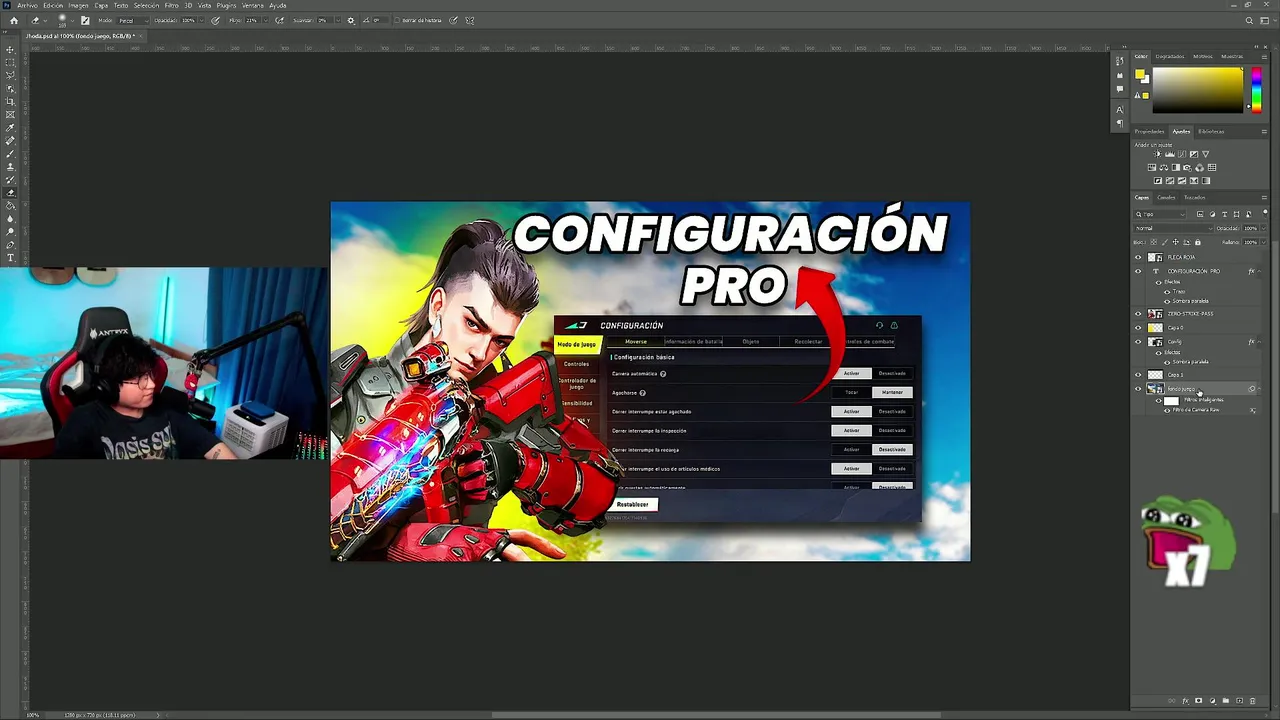Open the brush settings panel icon
This screenshot has width=1280, height=720.
coord(85,20)
